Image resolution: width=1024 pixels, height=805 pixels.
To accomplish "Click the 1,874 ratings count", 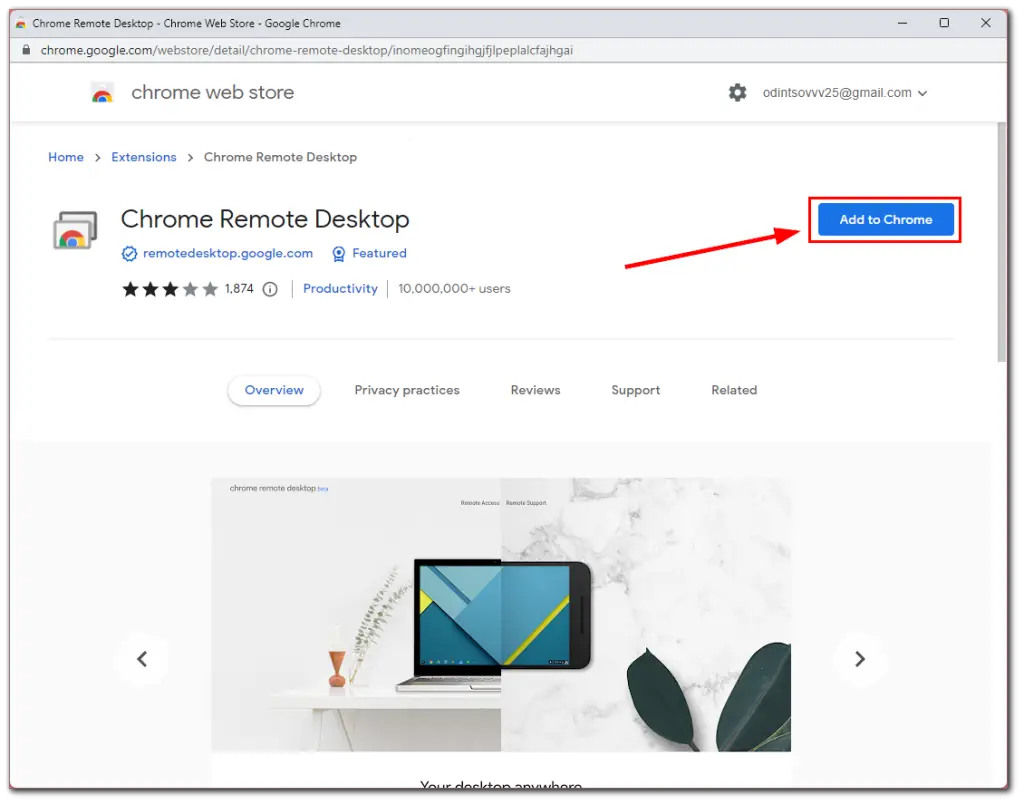I will point(239,289).
